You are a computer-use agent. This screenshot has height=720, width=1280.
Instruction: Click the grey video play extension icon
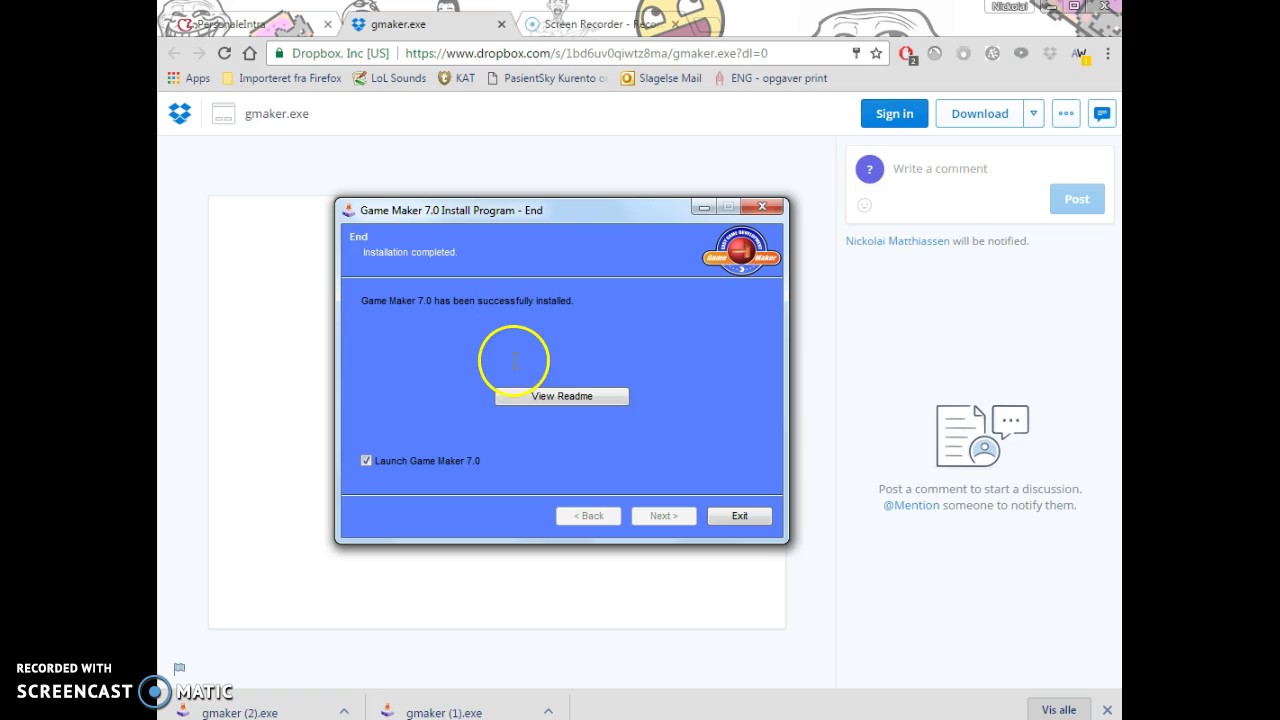[1021, 54]
